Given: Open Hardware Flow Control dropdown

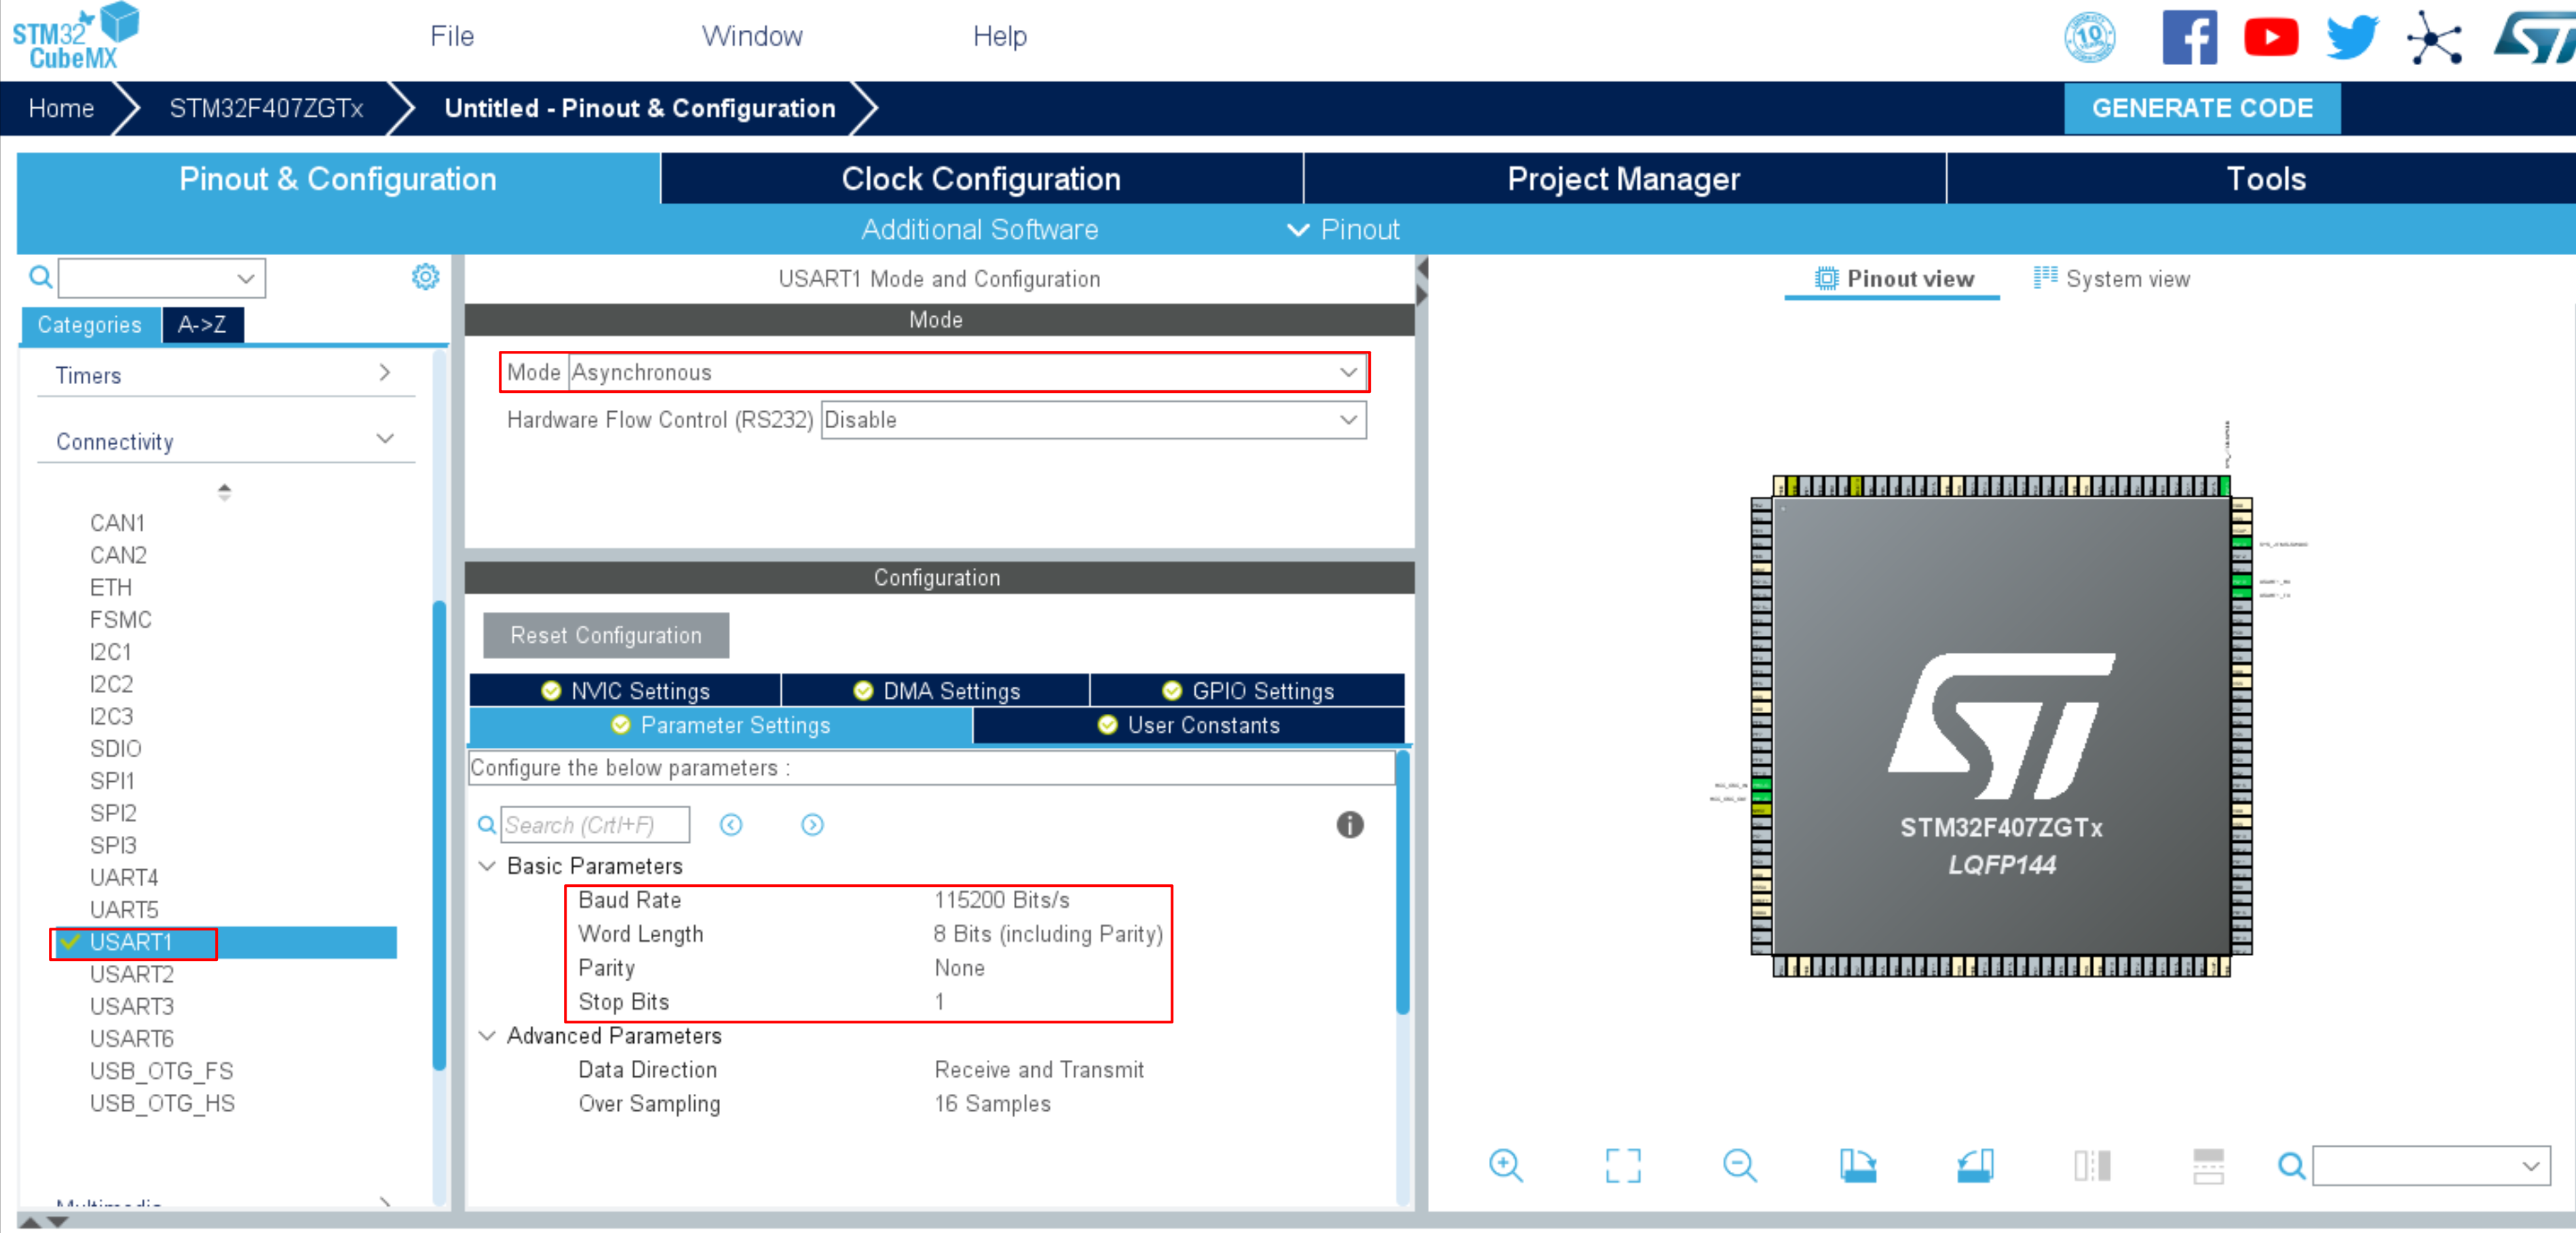Looking at the screenshot, I should coord(1092,420).
